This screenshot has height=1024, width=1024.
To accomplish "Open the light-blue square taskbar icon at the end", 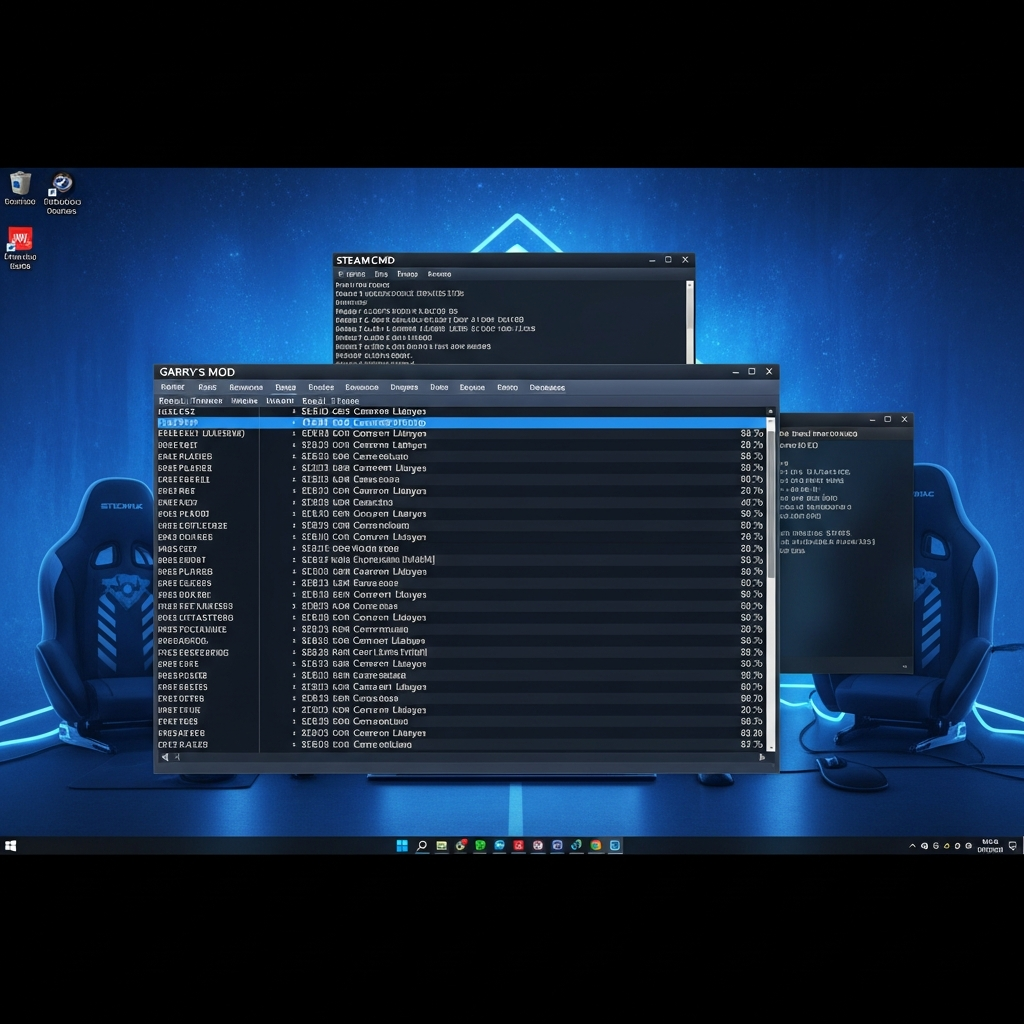I will tap(615, 846).
